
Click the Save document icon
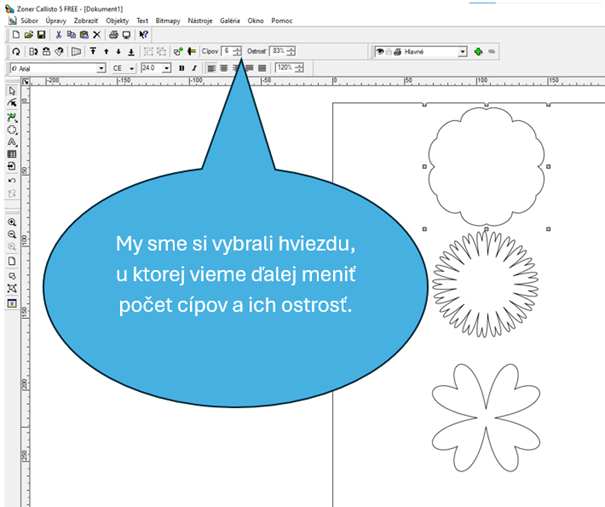click(x=42, y=35)
